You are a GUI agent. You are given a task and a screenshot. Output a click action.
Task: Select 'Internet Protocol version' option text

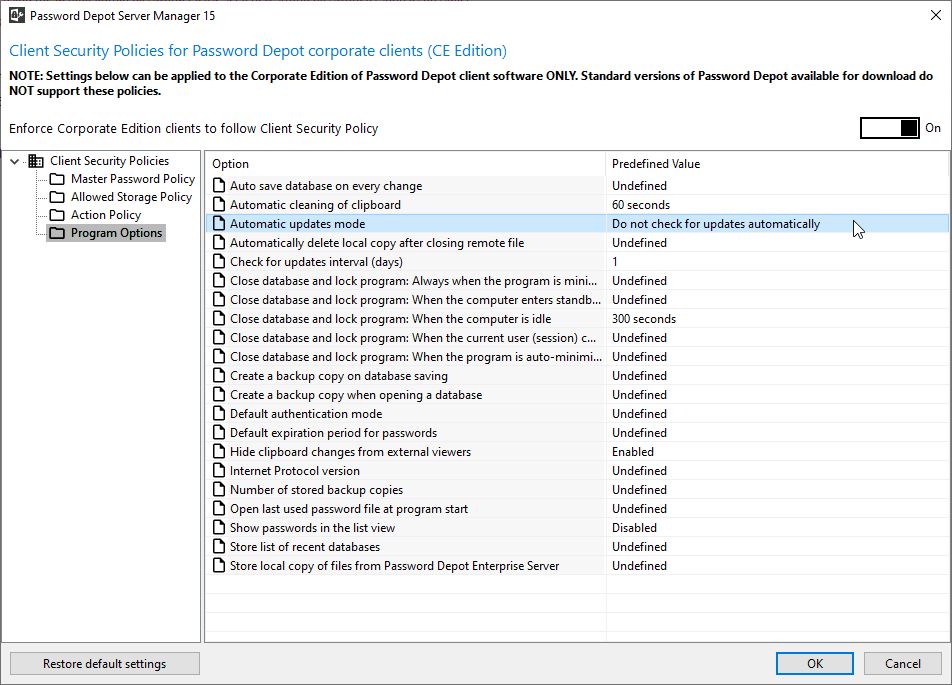(294, 471)
